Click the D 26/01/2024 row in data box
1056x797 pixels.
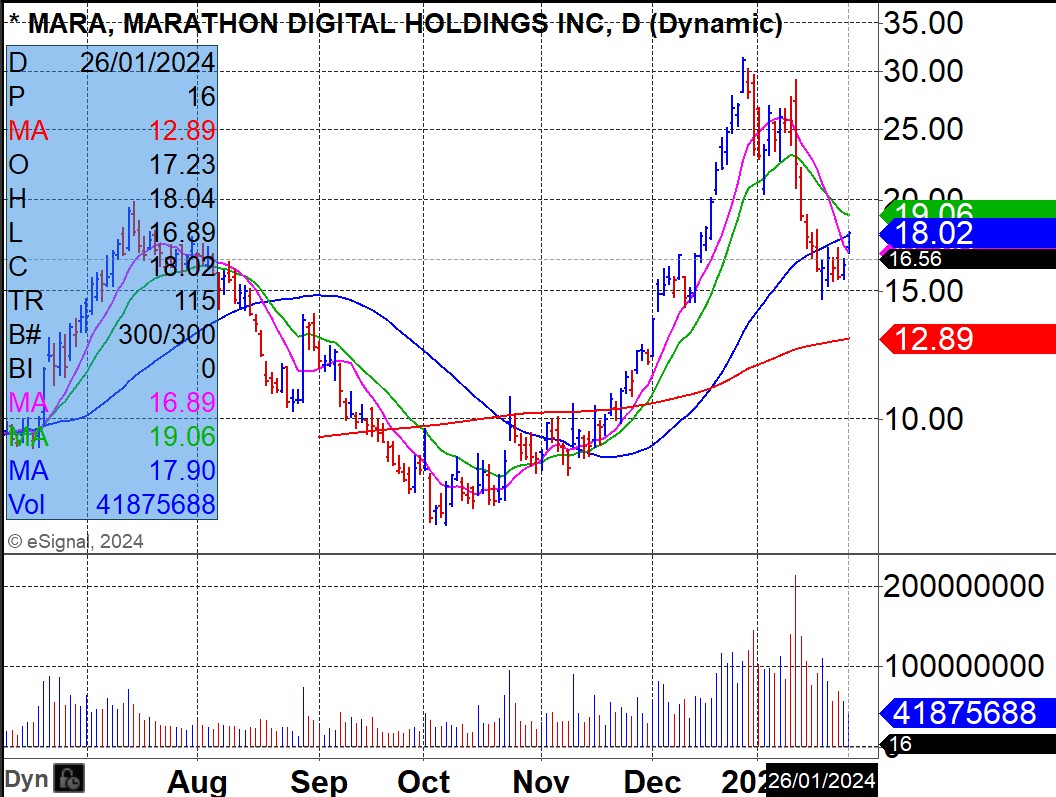click(x=112, y=63)
